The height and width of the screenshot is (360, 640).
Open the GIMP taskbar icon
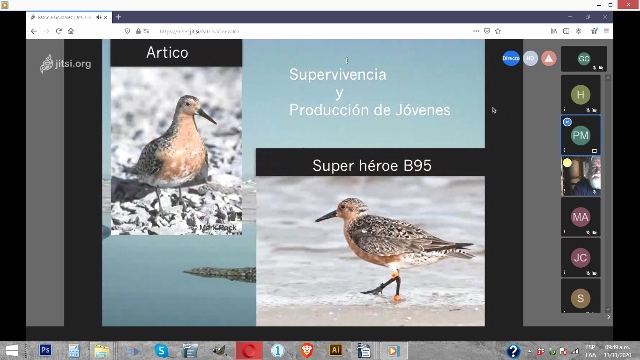point(219,351)
